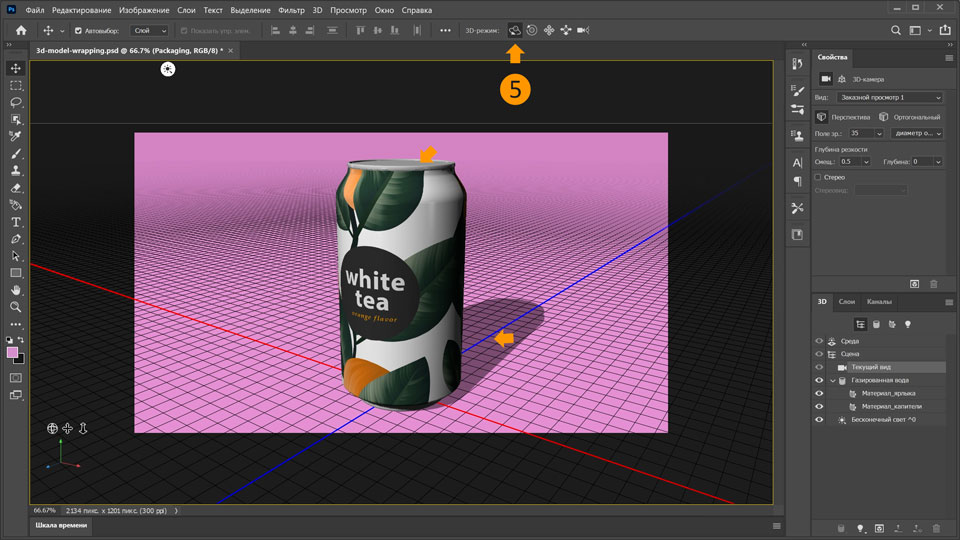
Task: Pick the Zoom magnifier tool
Action: tap(16, 307)
